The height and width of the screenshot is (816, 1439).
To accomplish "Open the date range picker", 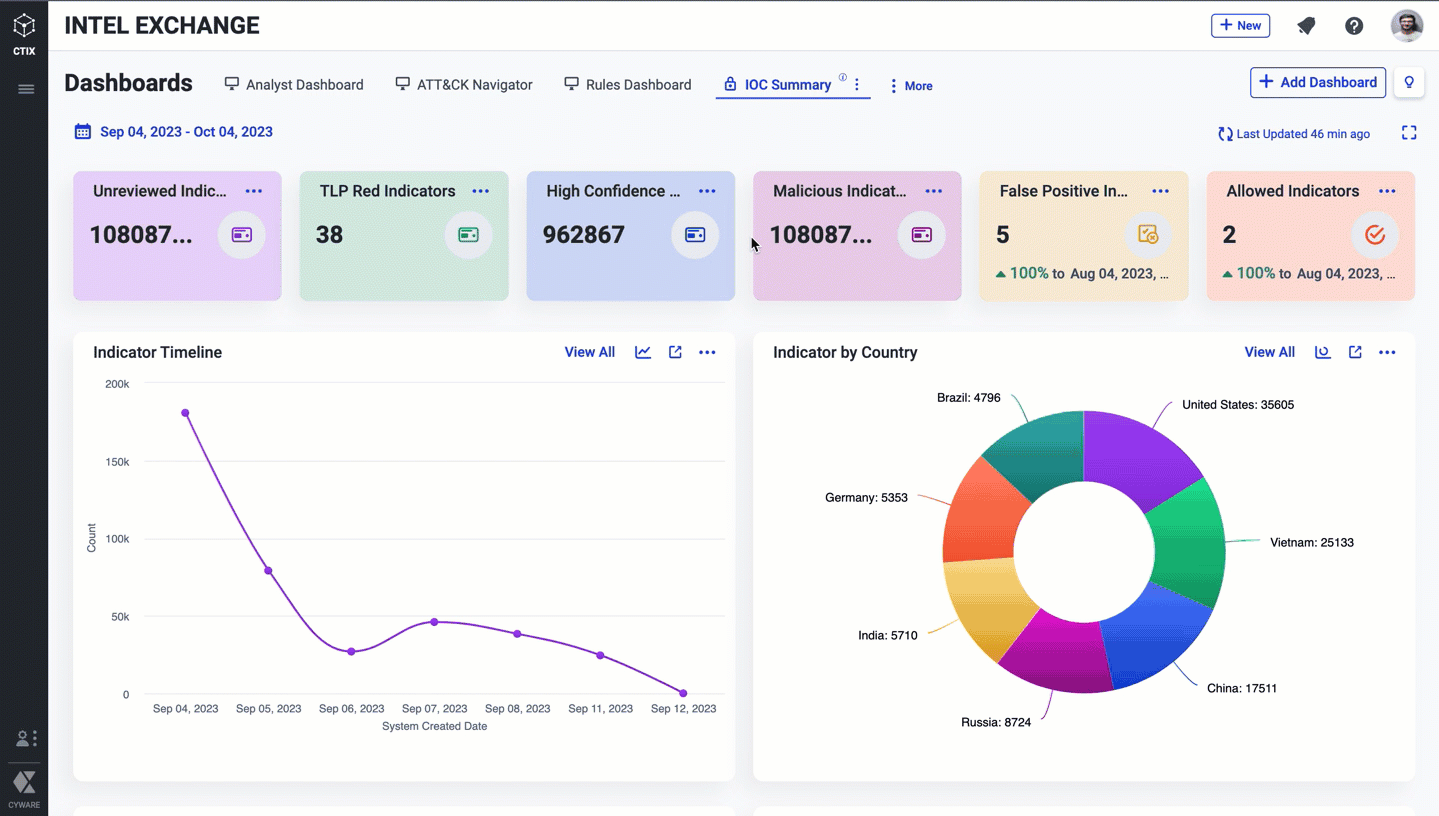I will (174, 132).
